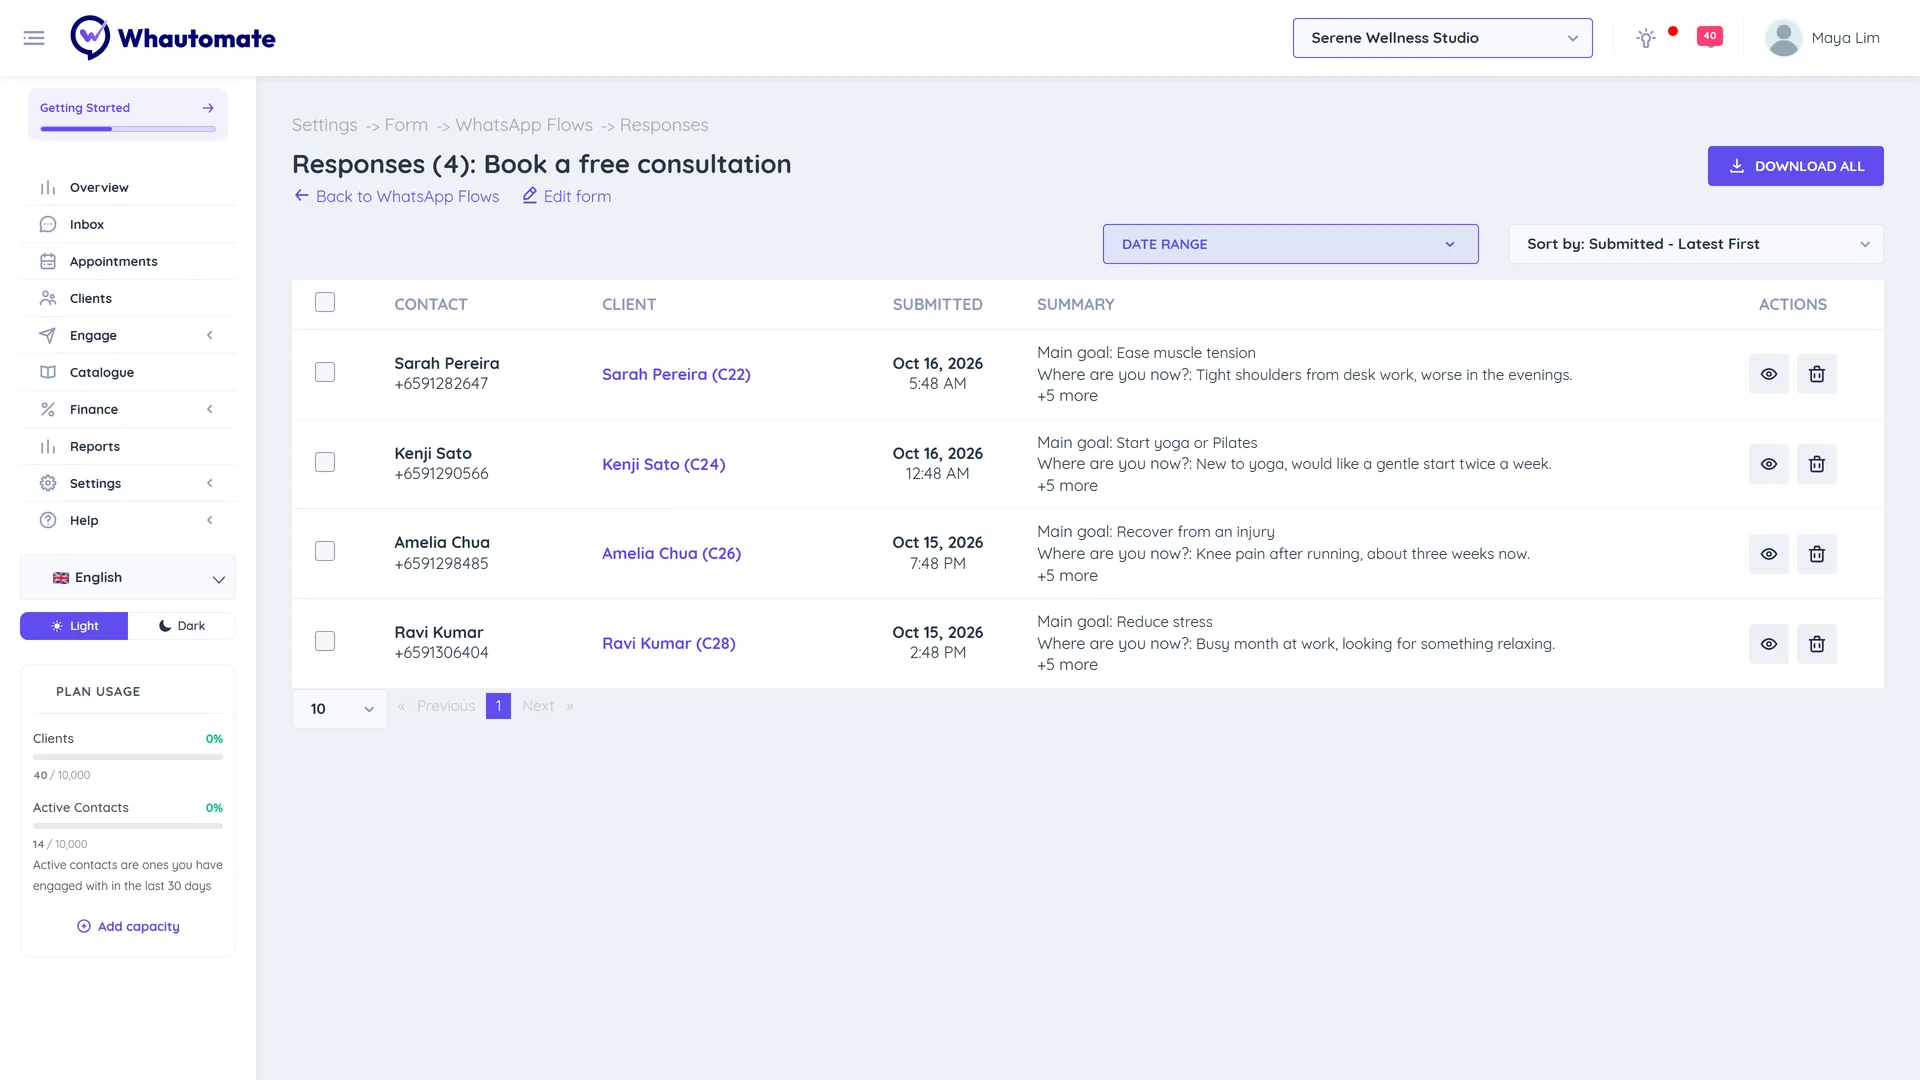Open notifications badge showing 40

(1710, 36)
